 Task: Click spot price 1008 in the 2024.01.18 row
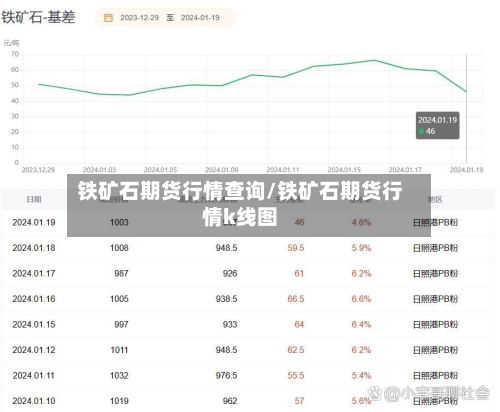click(119, 248)
